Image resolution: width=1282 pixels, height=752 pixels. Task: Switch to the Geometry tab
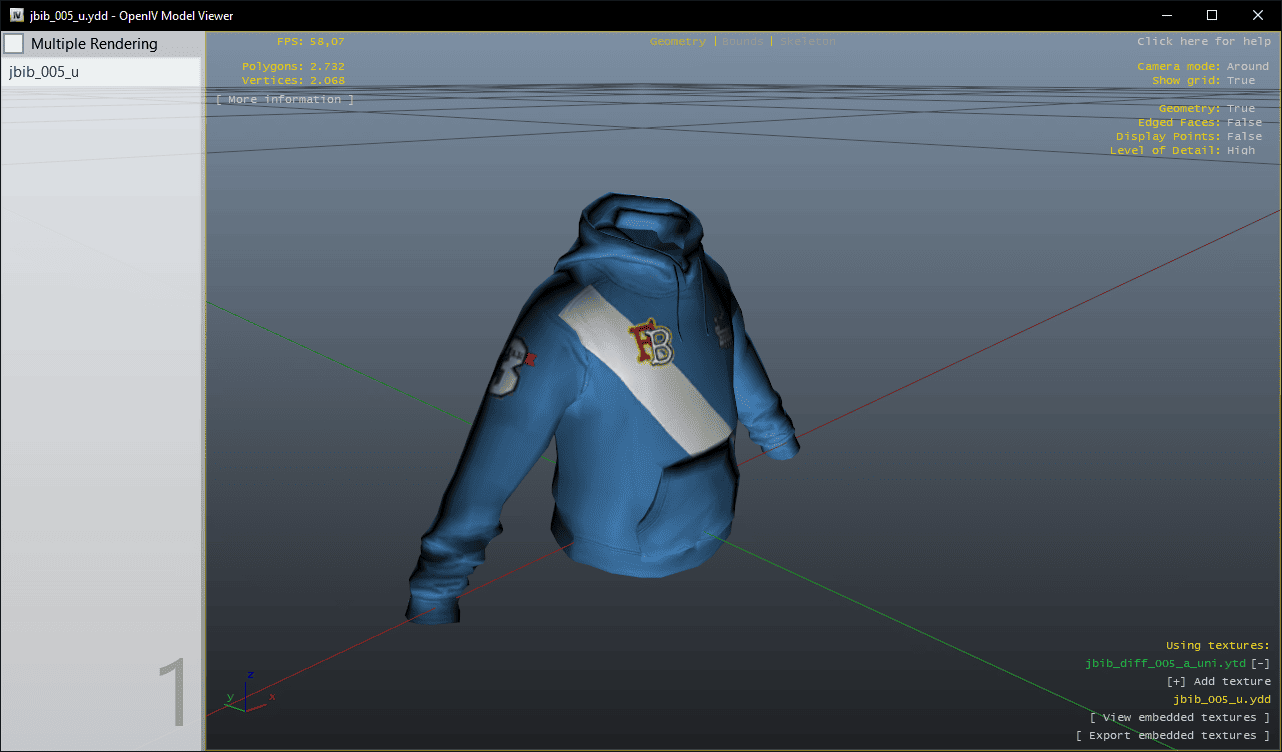[677, 41]
